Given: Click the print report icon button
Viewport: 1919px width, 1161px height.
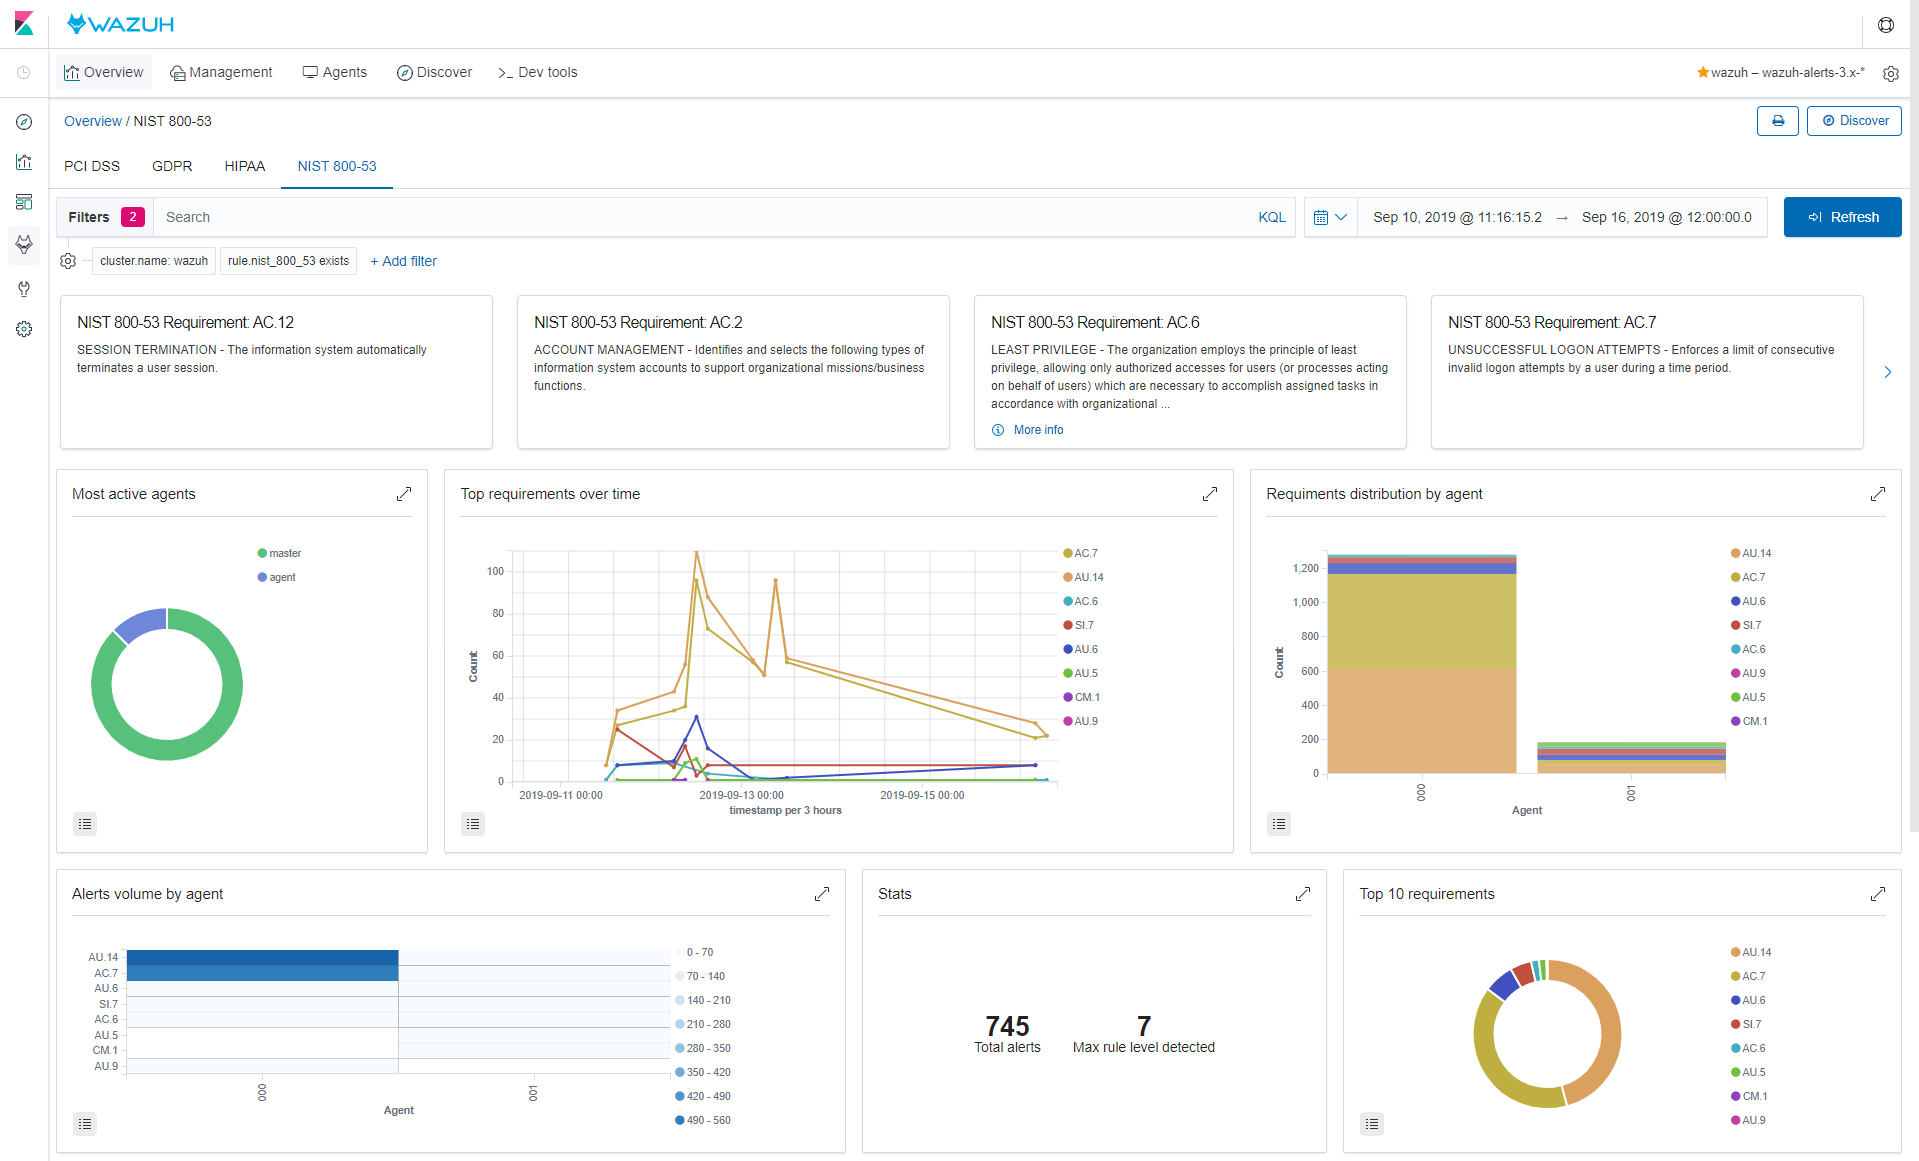Looking at the screenshot, I should pyautogui.click(x=1777, y=121).
